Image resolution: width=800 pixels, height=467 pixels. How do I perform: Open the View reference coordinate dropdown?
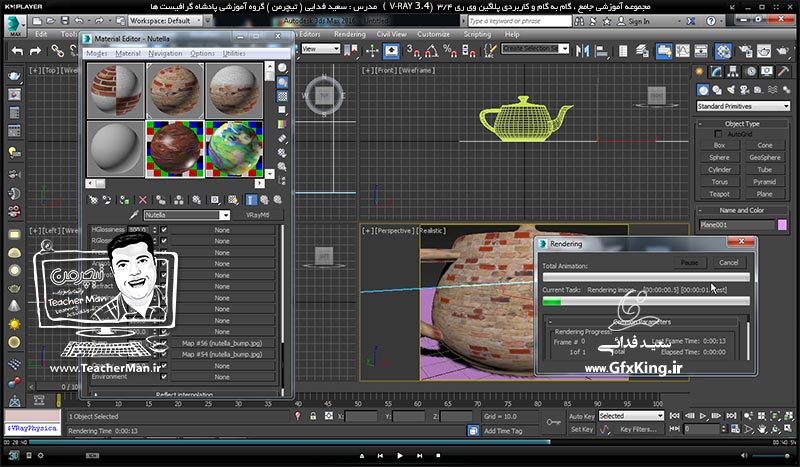pos(321,49)
